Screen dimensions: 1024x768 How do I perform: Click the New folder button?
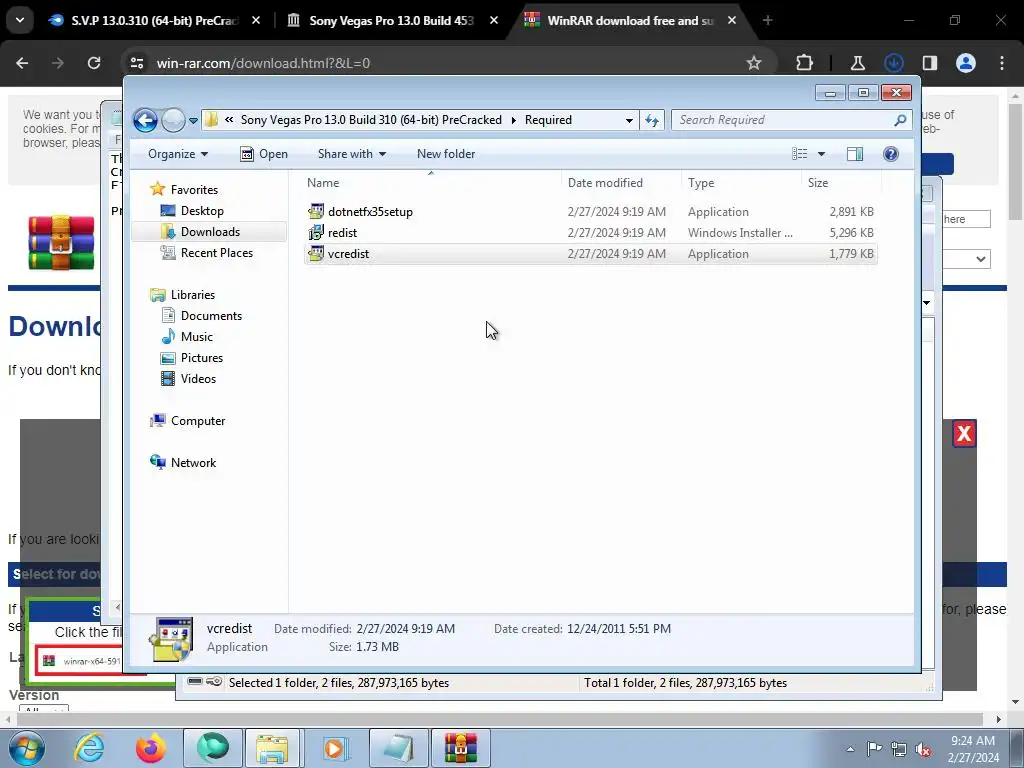tap(446, 154)
